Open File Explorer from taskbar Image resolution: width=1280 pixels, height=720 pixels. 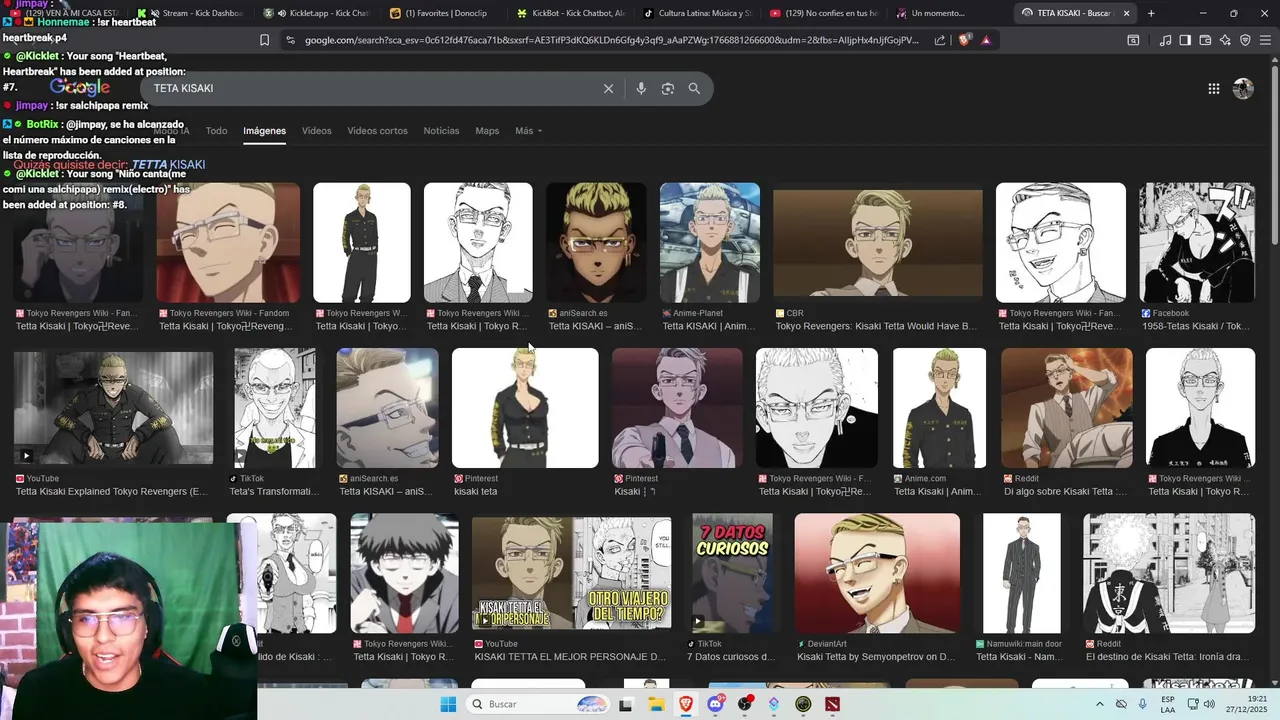[x=656, y=704]
